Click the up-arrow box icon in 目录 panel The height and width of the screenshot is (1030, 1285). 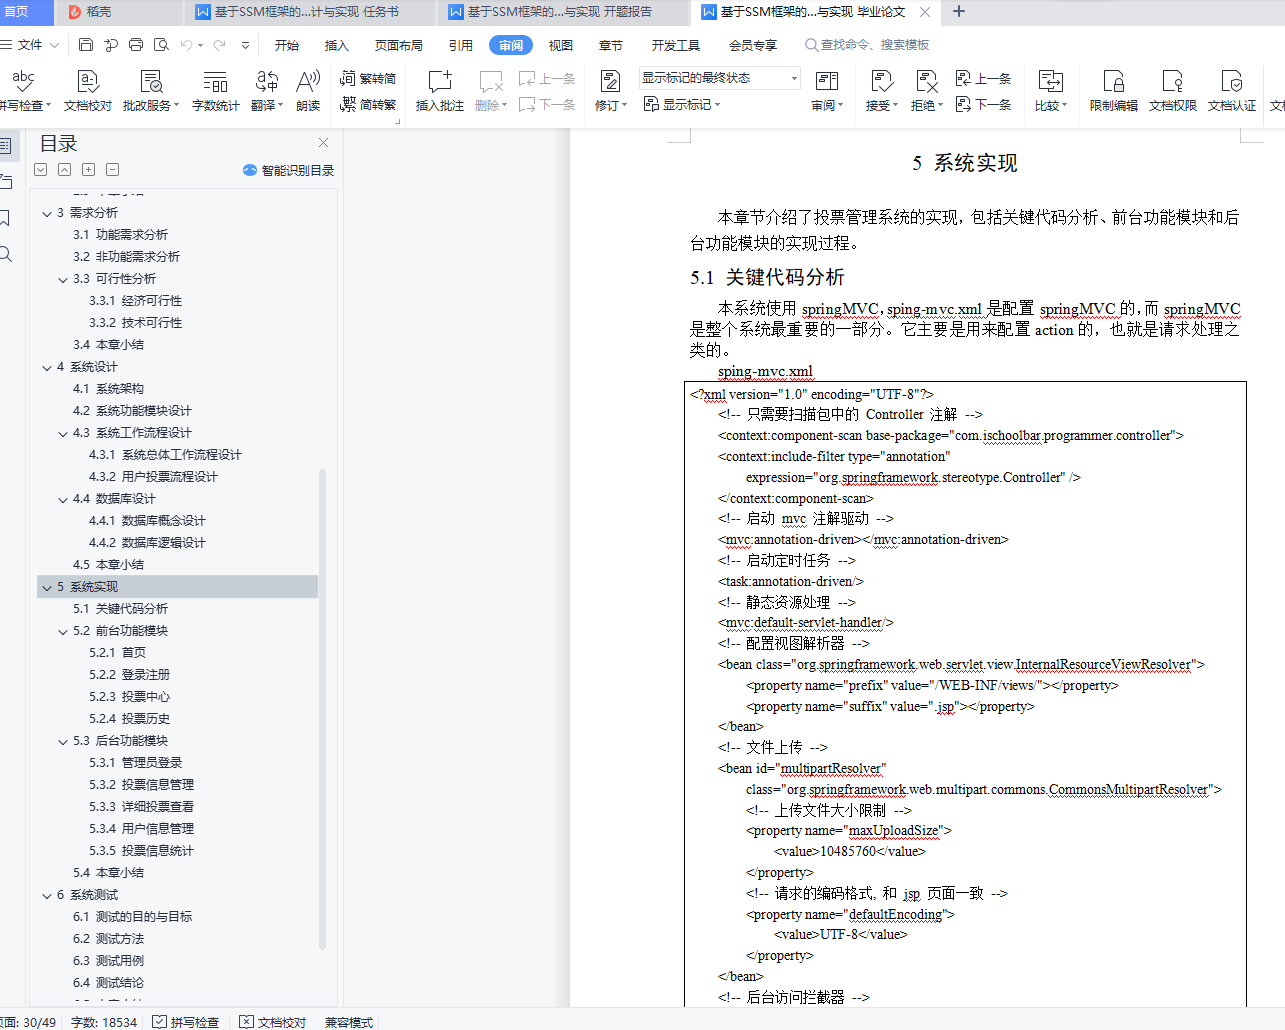(64, 170)
